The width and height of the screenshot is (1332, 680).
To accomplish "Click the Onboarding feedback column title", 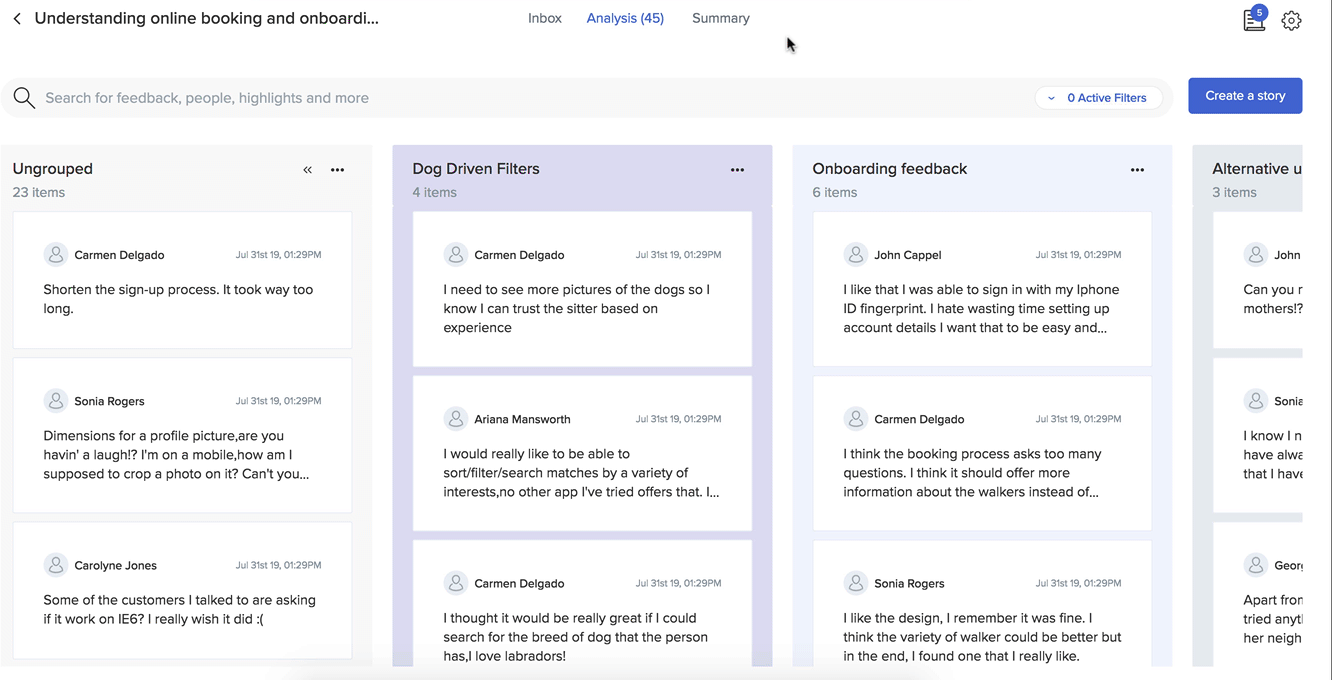I will (889, 169).
